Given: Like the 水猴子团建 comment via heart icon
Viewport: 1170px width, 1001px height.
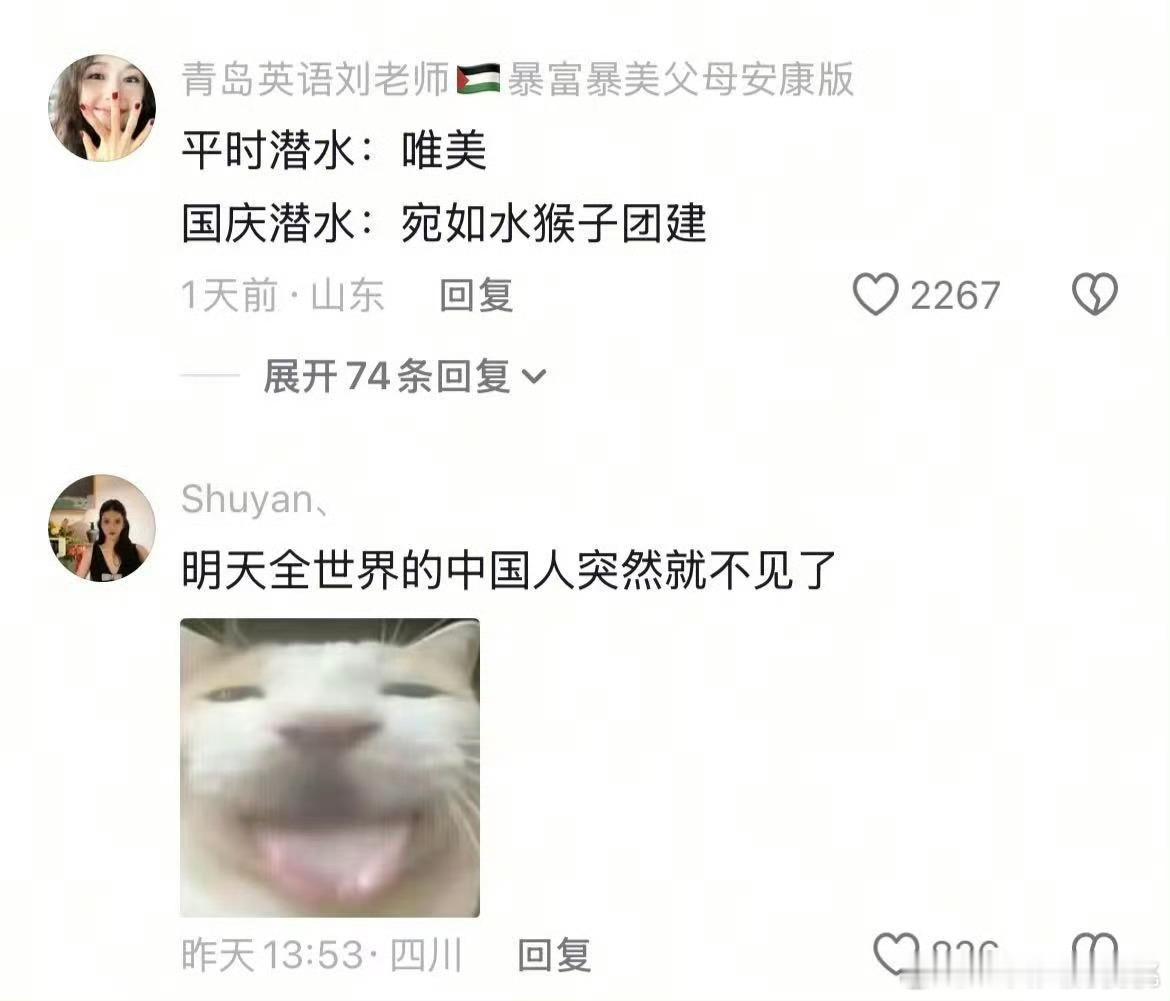Looking at the screenshot, I should tap(875, 294).
